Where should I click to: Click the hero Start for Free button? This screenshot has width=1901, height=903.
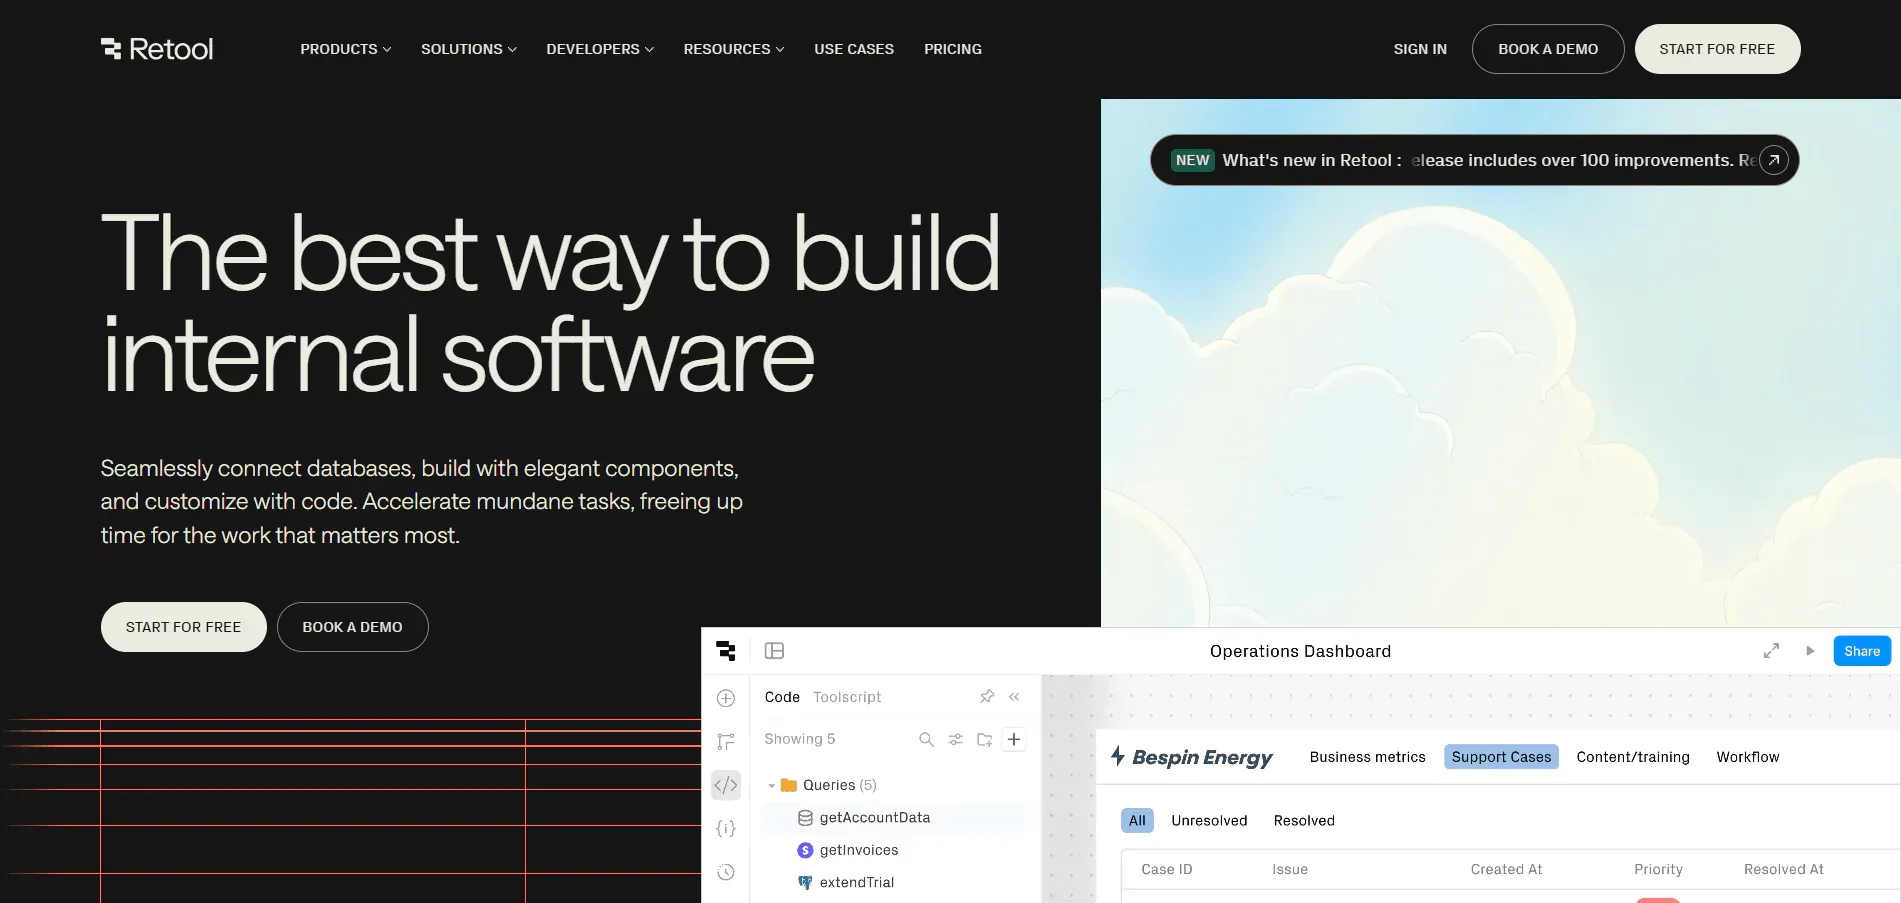pyautogui.click(x=184, y=627)
